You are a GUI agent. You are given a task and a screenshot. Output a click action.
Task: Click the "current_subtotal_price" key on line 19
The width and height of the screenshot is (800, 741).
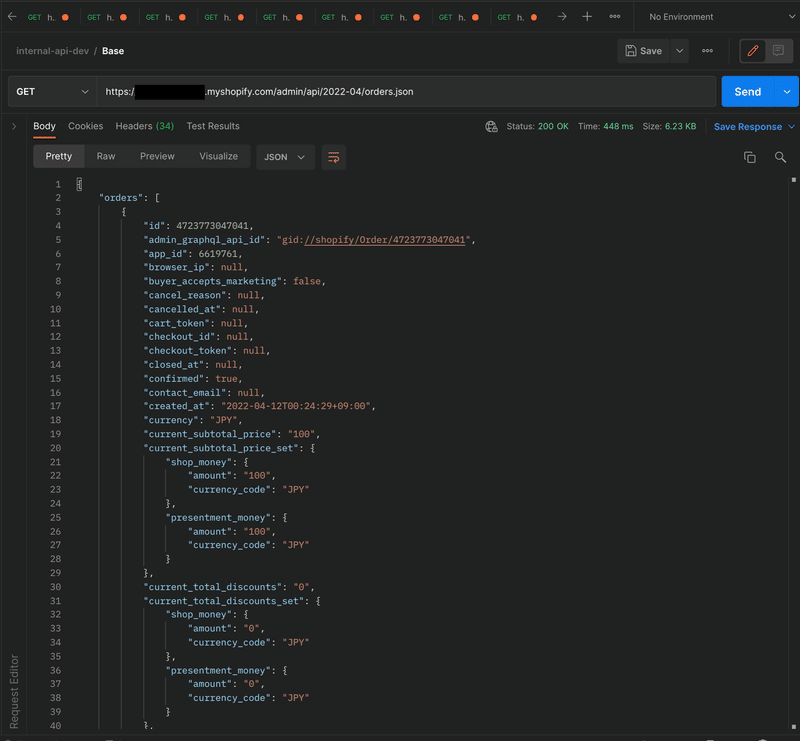(x=210, y=434)
